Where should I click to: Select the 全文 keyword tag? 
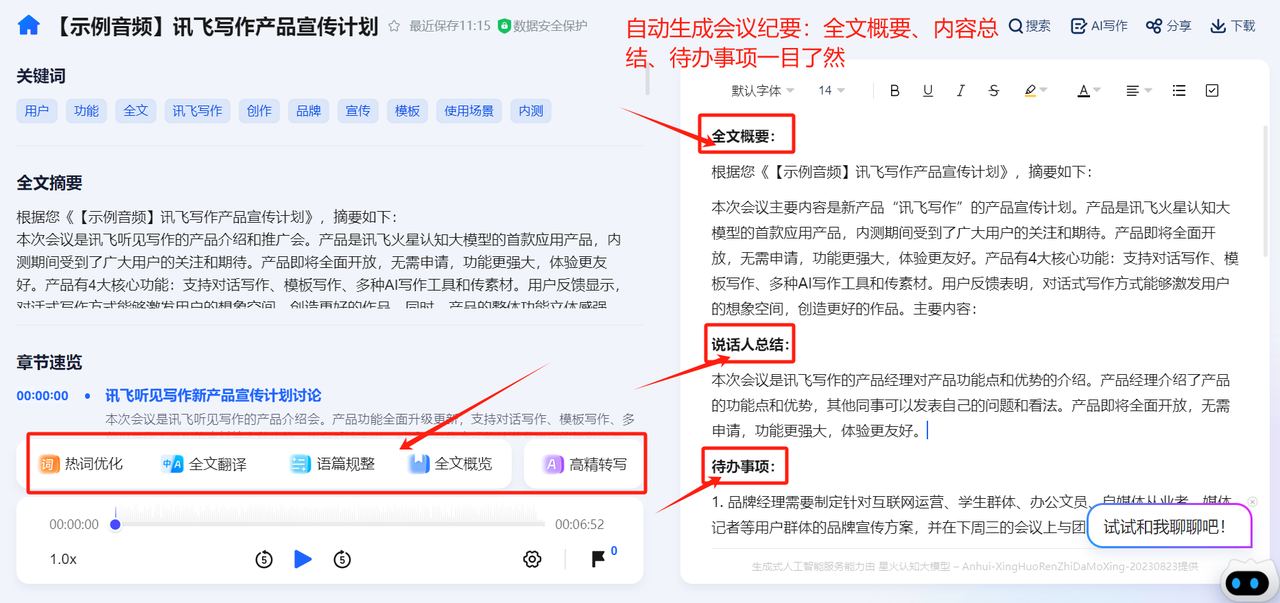[136, 111]
